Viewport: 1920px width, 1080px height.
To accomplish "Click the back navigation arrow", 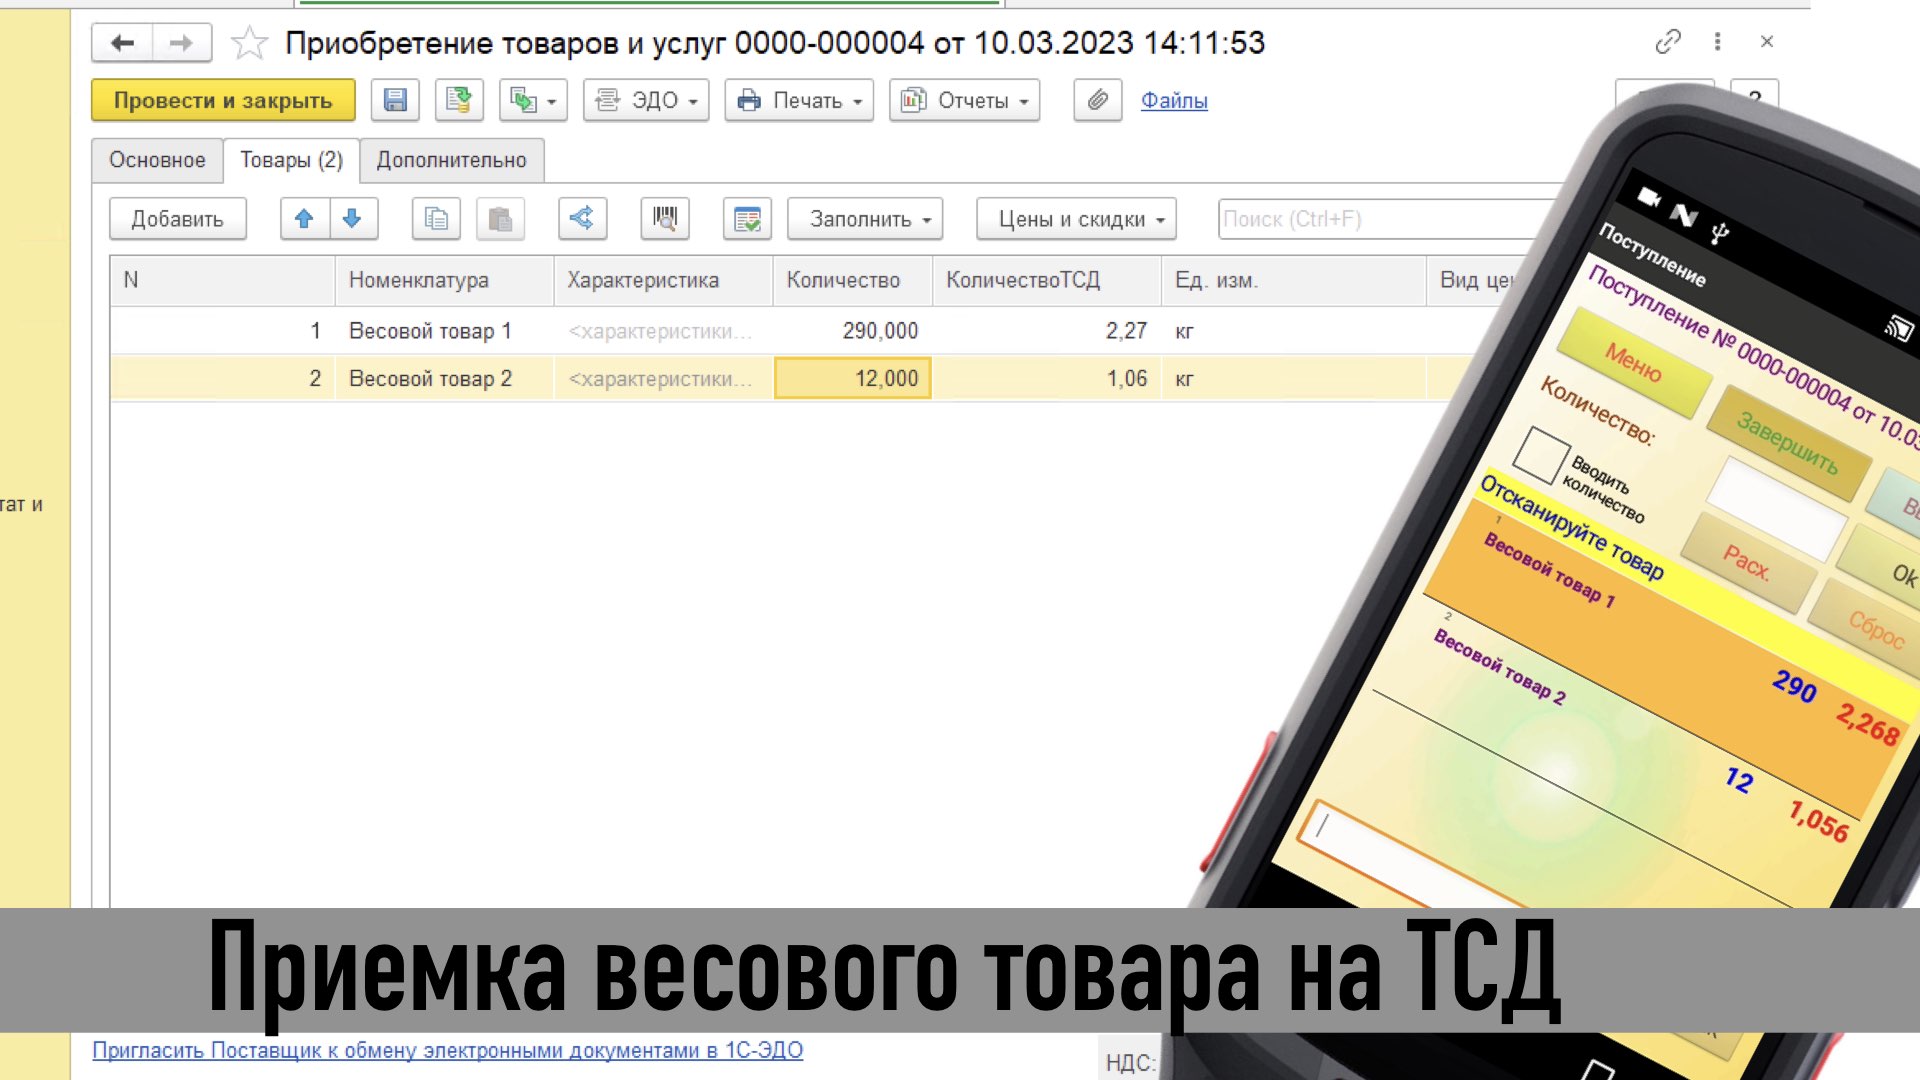I will (x=122, y=43).
